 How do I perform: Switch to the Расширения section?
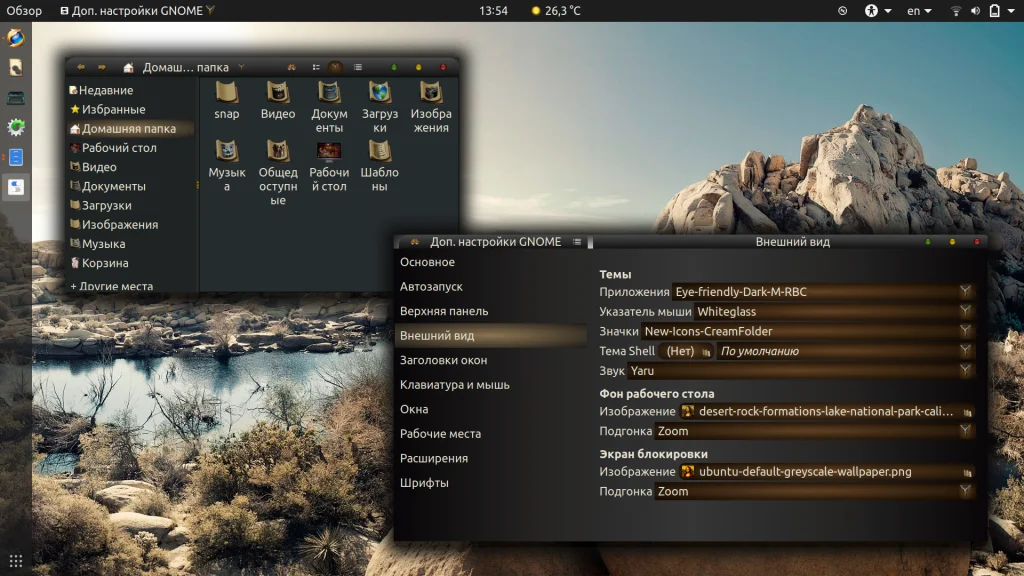pos(434,458)
